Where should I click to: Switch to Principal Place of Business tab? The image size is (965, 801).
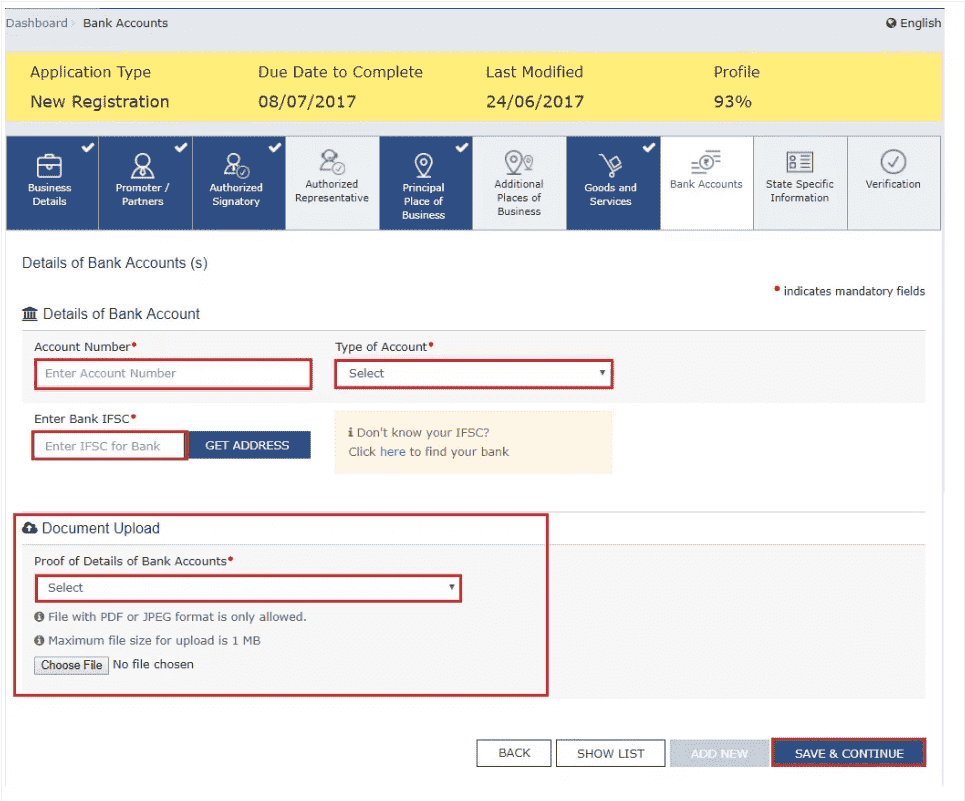426,183
